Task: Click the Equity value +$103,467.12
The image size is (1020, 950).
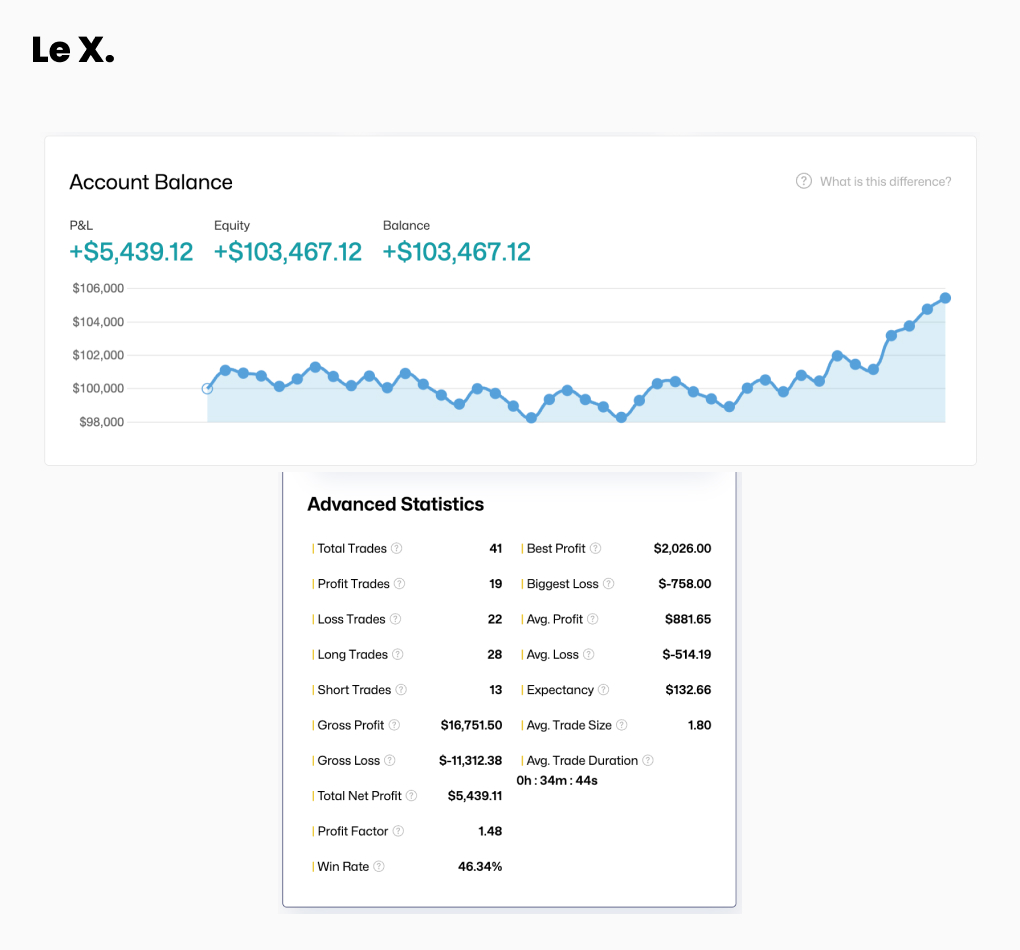Action: [x=288, y=252]
